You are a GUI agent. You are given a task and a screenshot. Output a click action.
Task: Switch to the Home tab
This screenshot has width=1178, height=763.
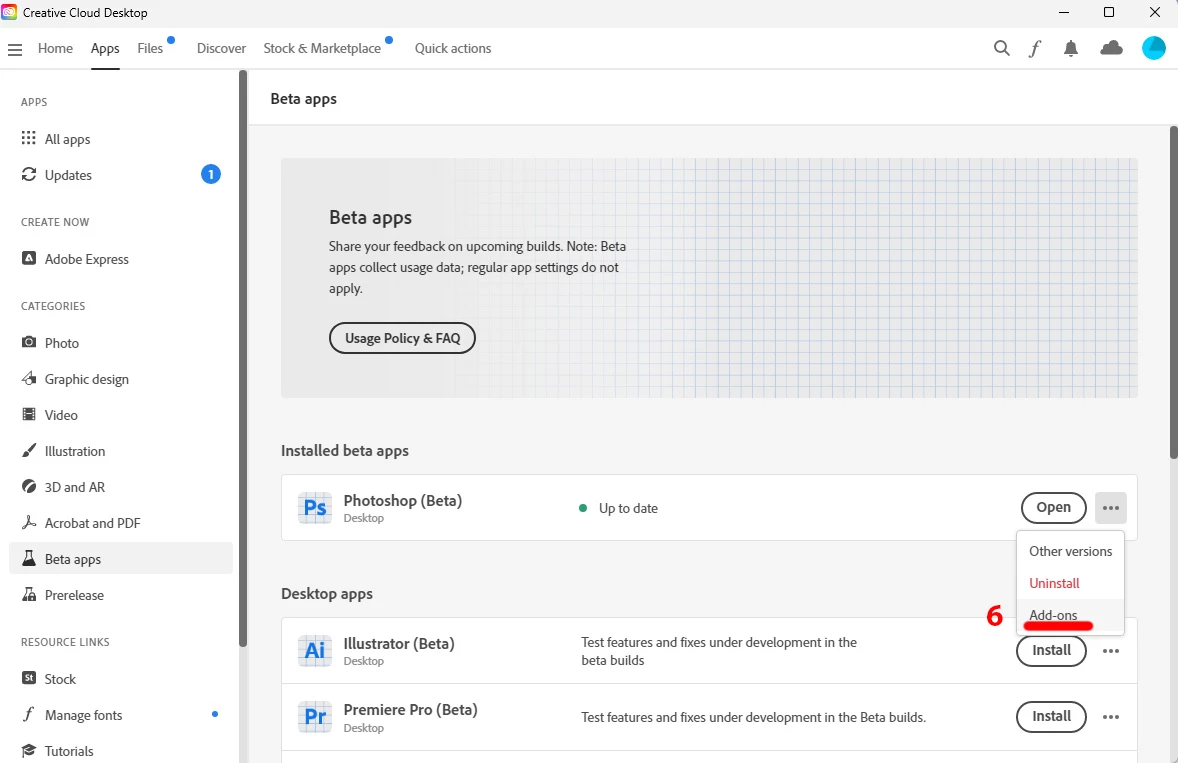point(55,48)
